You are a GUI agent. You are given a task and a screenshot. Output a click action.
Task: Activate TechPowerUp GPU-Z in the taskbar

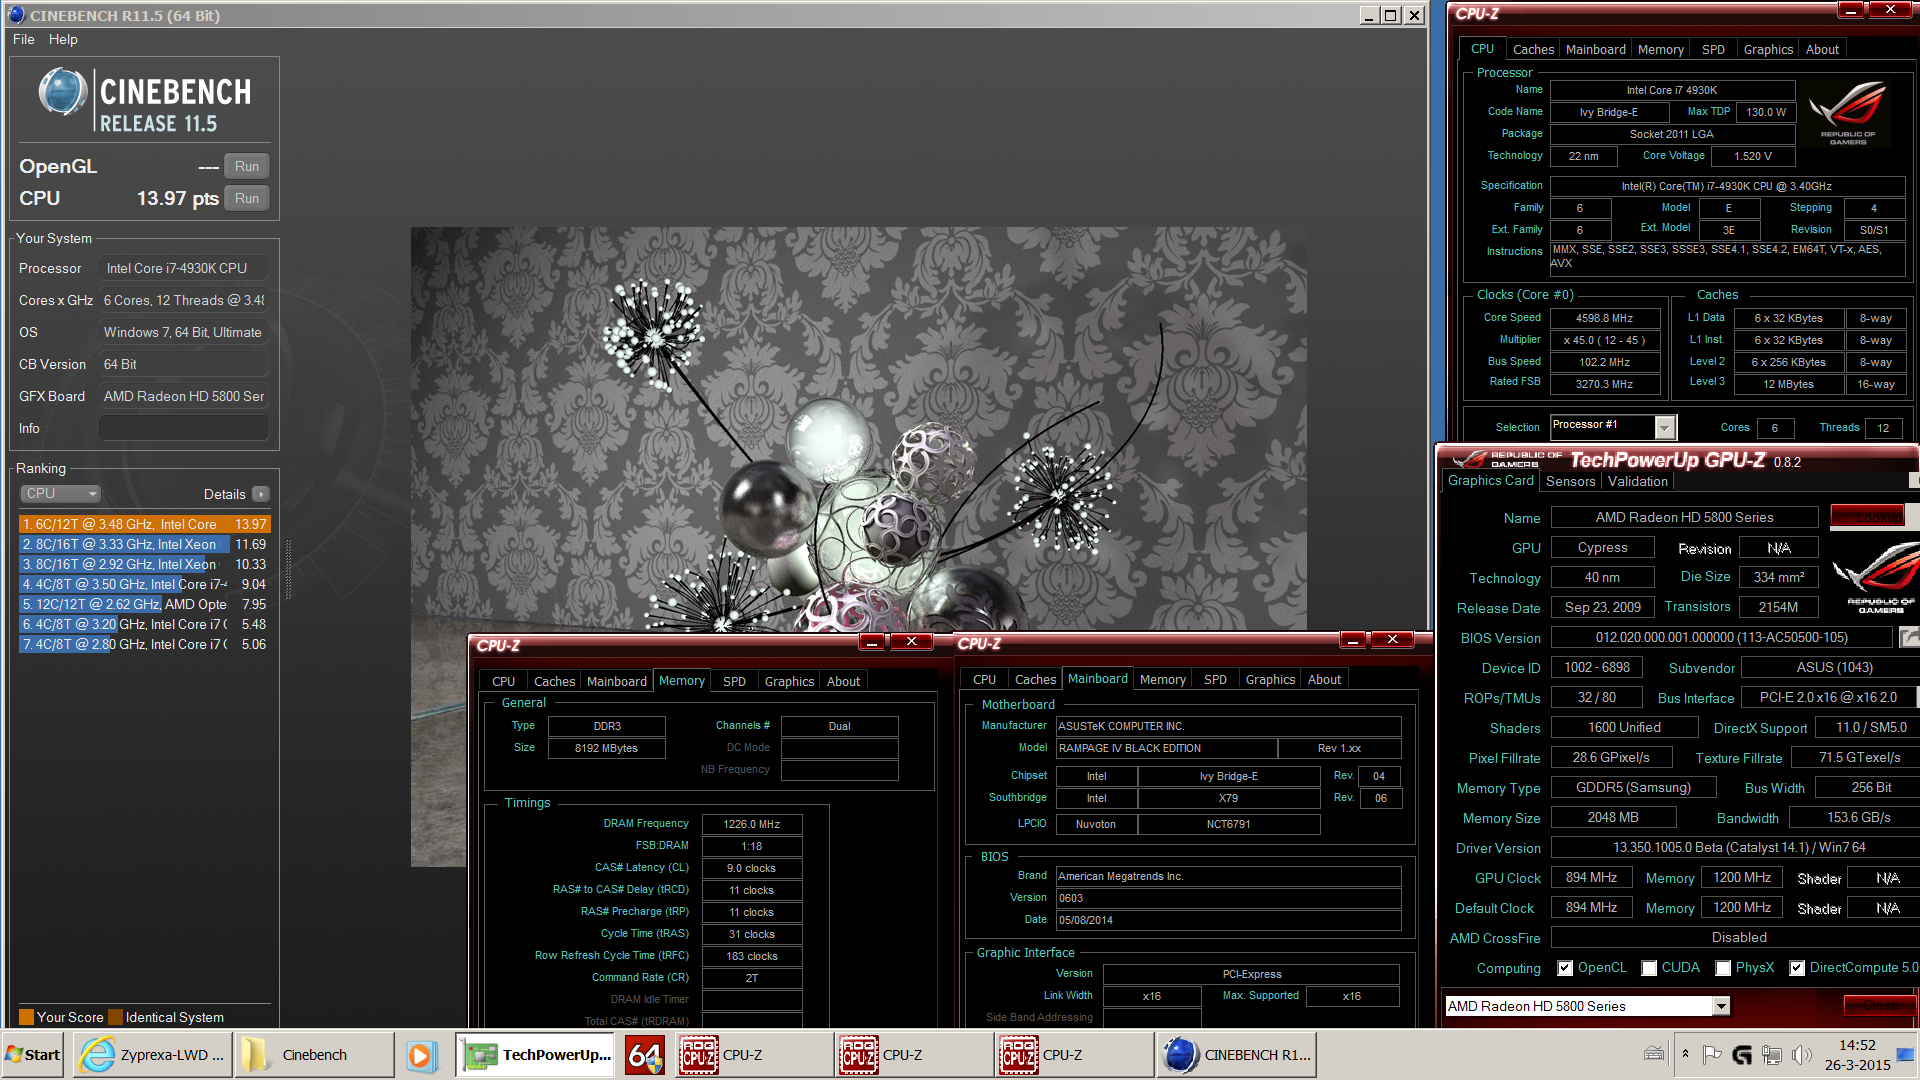tap(536, 1055)
